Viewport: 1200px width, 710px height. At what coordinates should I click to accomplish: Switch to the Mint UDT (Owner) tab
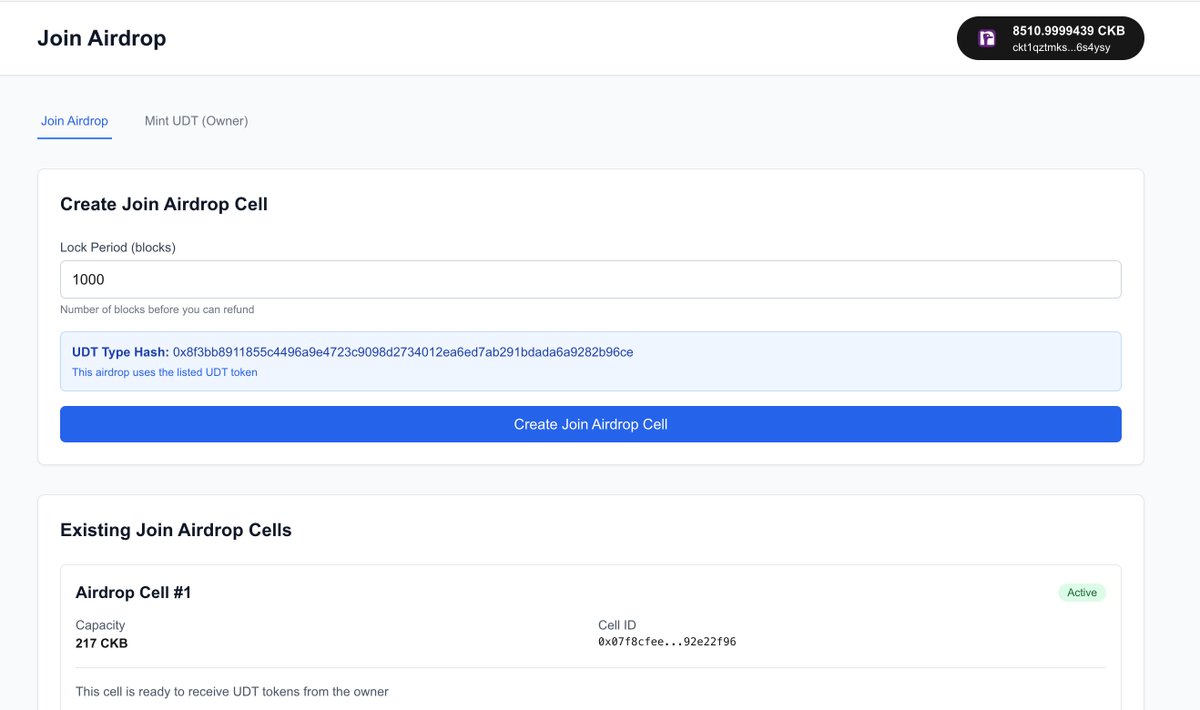[x=196, y=121]
